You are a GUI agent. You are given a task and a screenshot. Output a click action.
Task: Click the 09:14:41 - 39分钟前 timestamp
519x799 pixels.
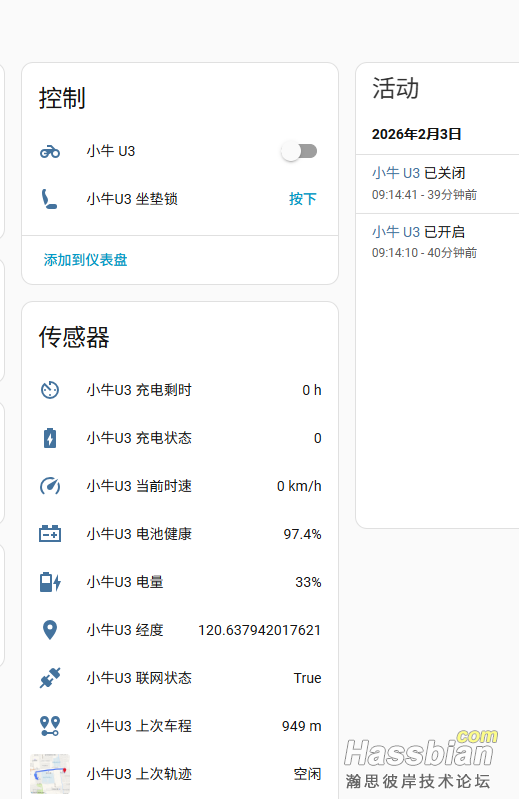(424, 195)
